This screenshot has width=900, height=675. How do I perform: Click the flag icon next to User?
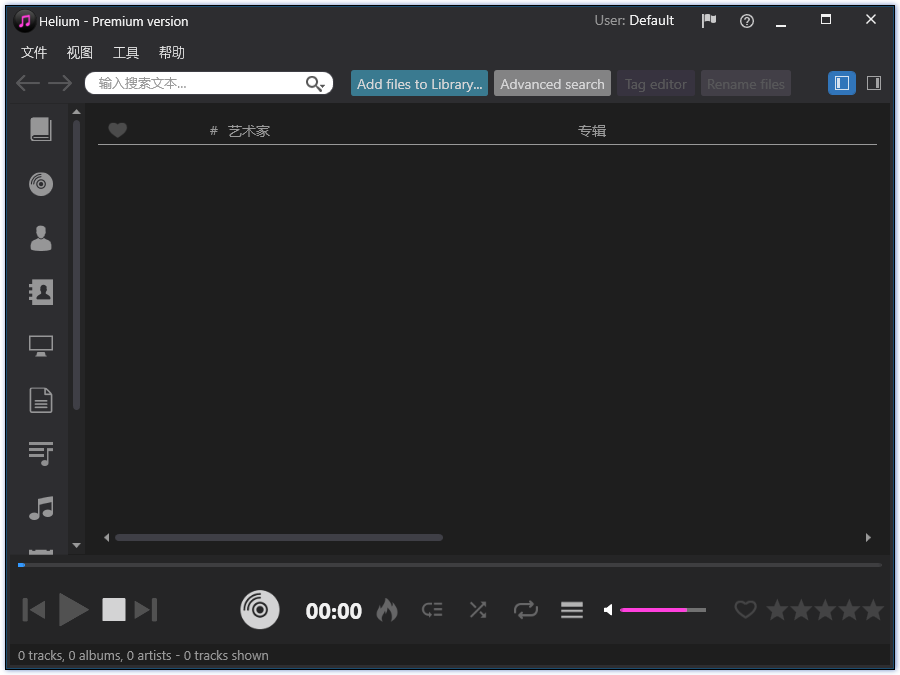pyautogui.click(x=708, y=20)
